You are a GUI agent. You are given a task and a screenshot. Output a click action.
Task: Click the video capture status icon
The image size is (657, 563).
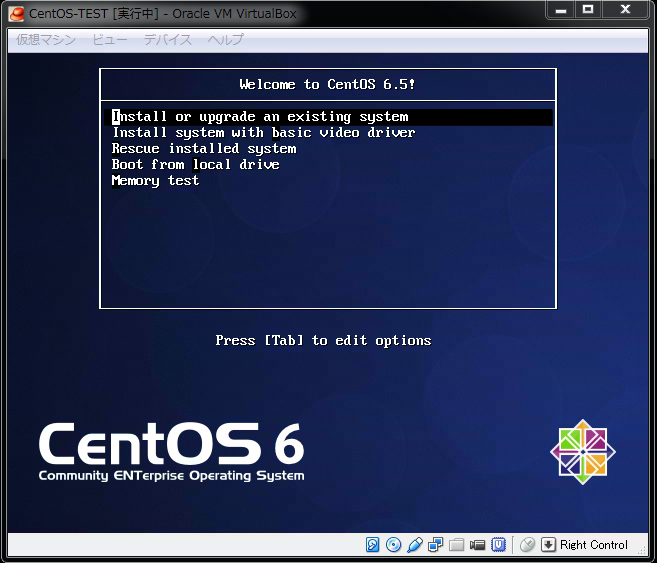pos(477,545)
